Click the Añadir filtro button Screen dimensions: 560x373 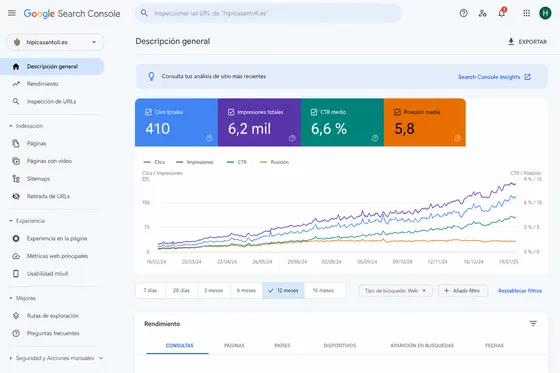[x=462, y=291]
